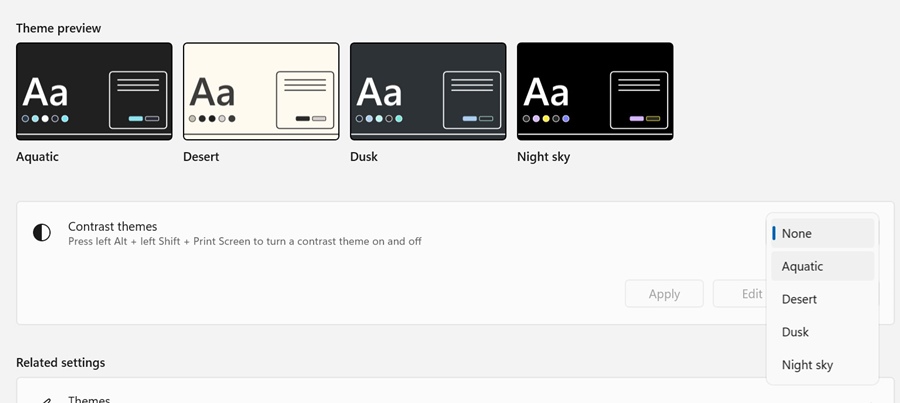Click the Themes icon under Related settings

44,399
